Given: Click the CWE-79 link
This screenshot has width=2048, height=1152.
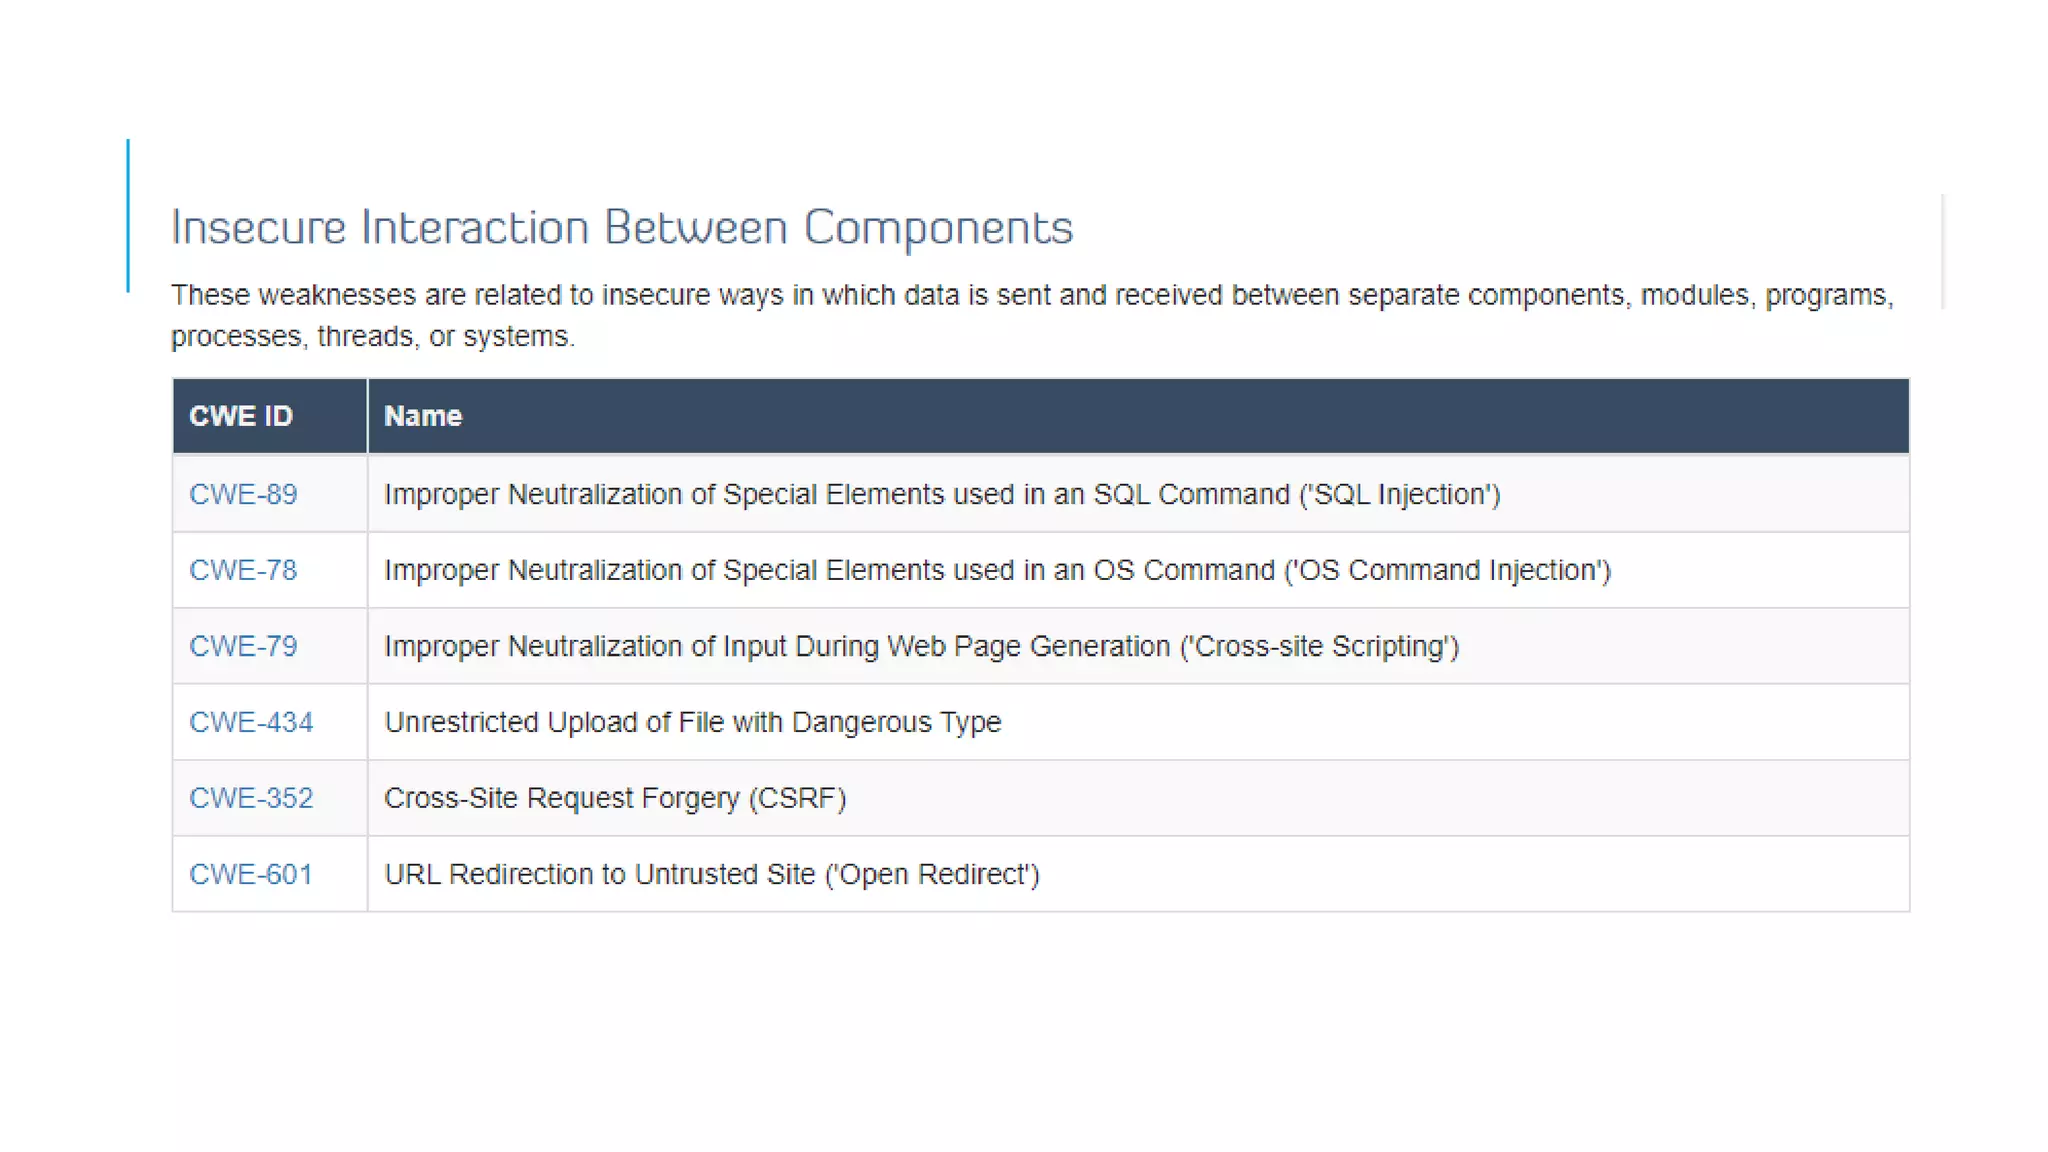Looking at the screenshot, I should [x=243, y=646].
